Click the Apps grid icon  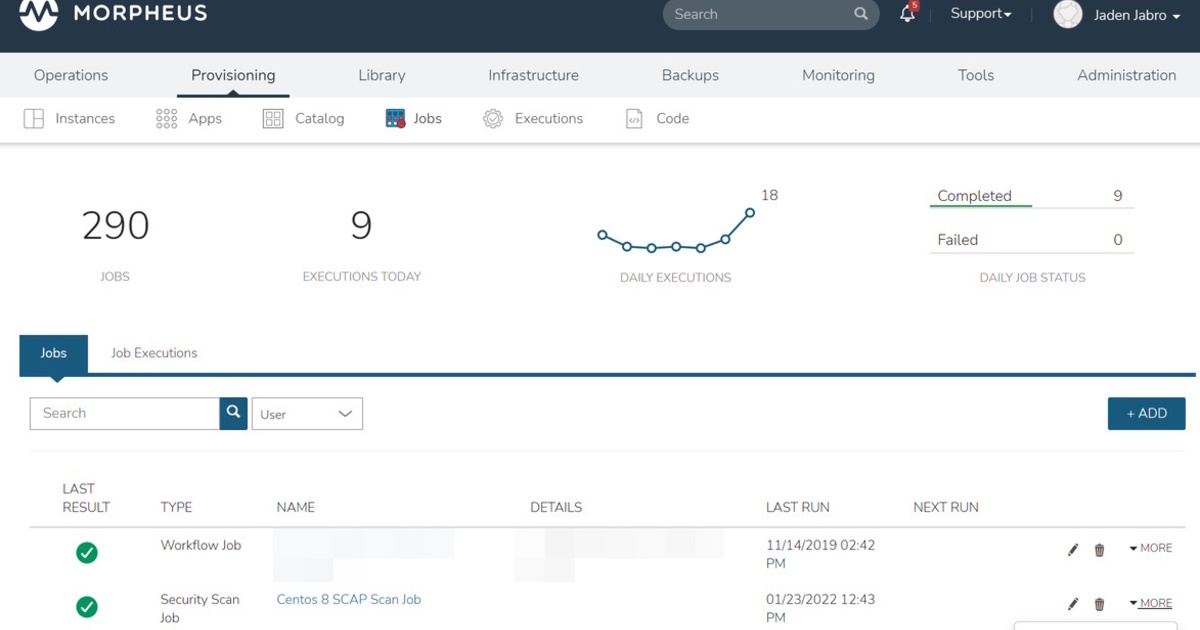(165, 118)
